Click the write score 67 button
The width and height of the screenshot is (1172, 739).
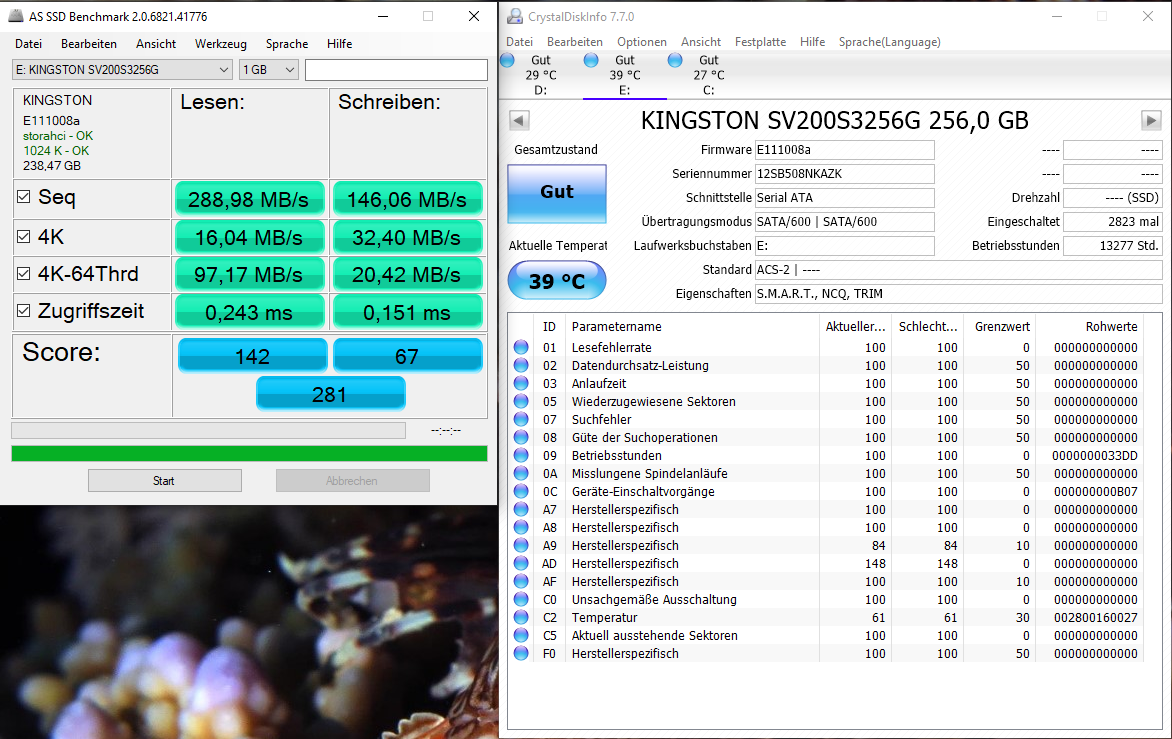point(407,356)
